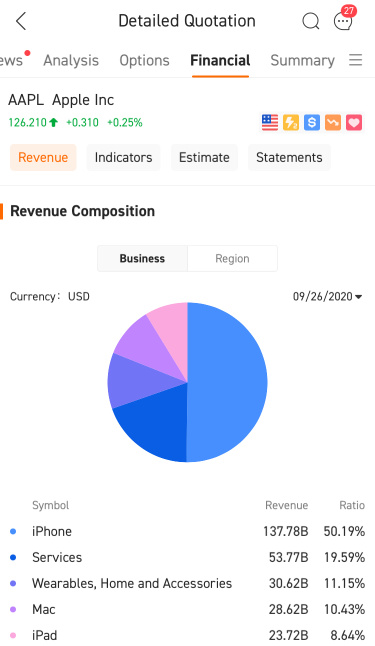The height and width of the screenshot is (646, 375).
Task: Open the search magnifier icon
Action: tap(311, 21)
